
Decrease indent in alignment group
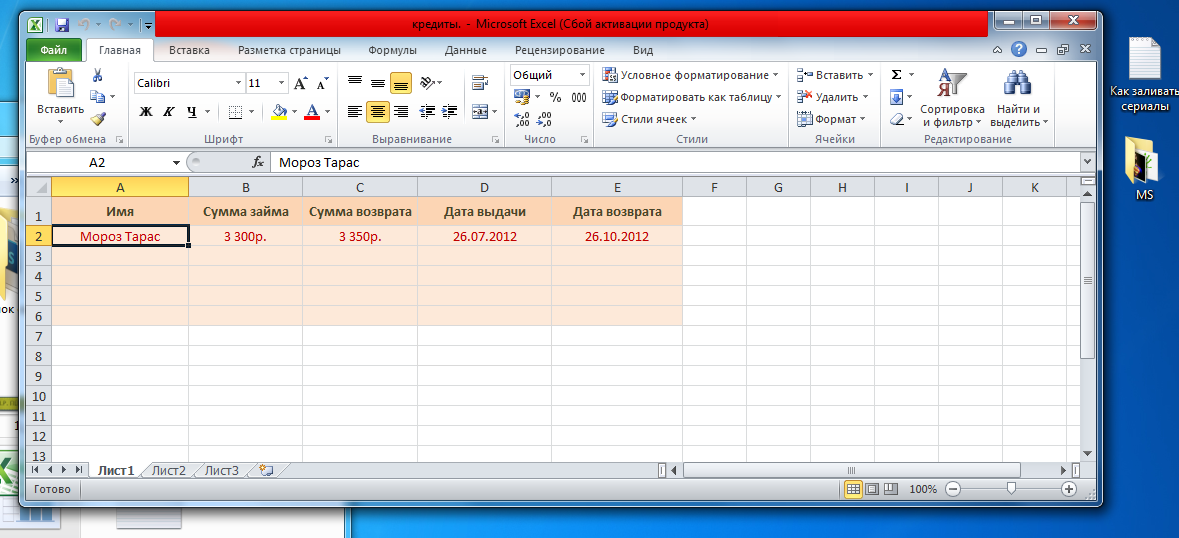(x=427, y=112)
